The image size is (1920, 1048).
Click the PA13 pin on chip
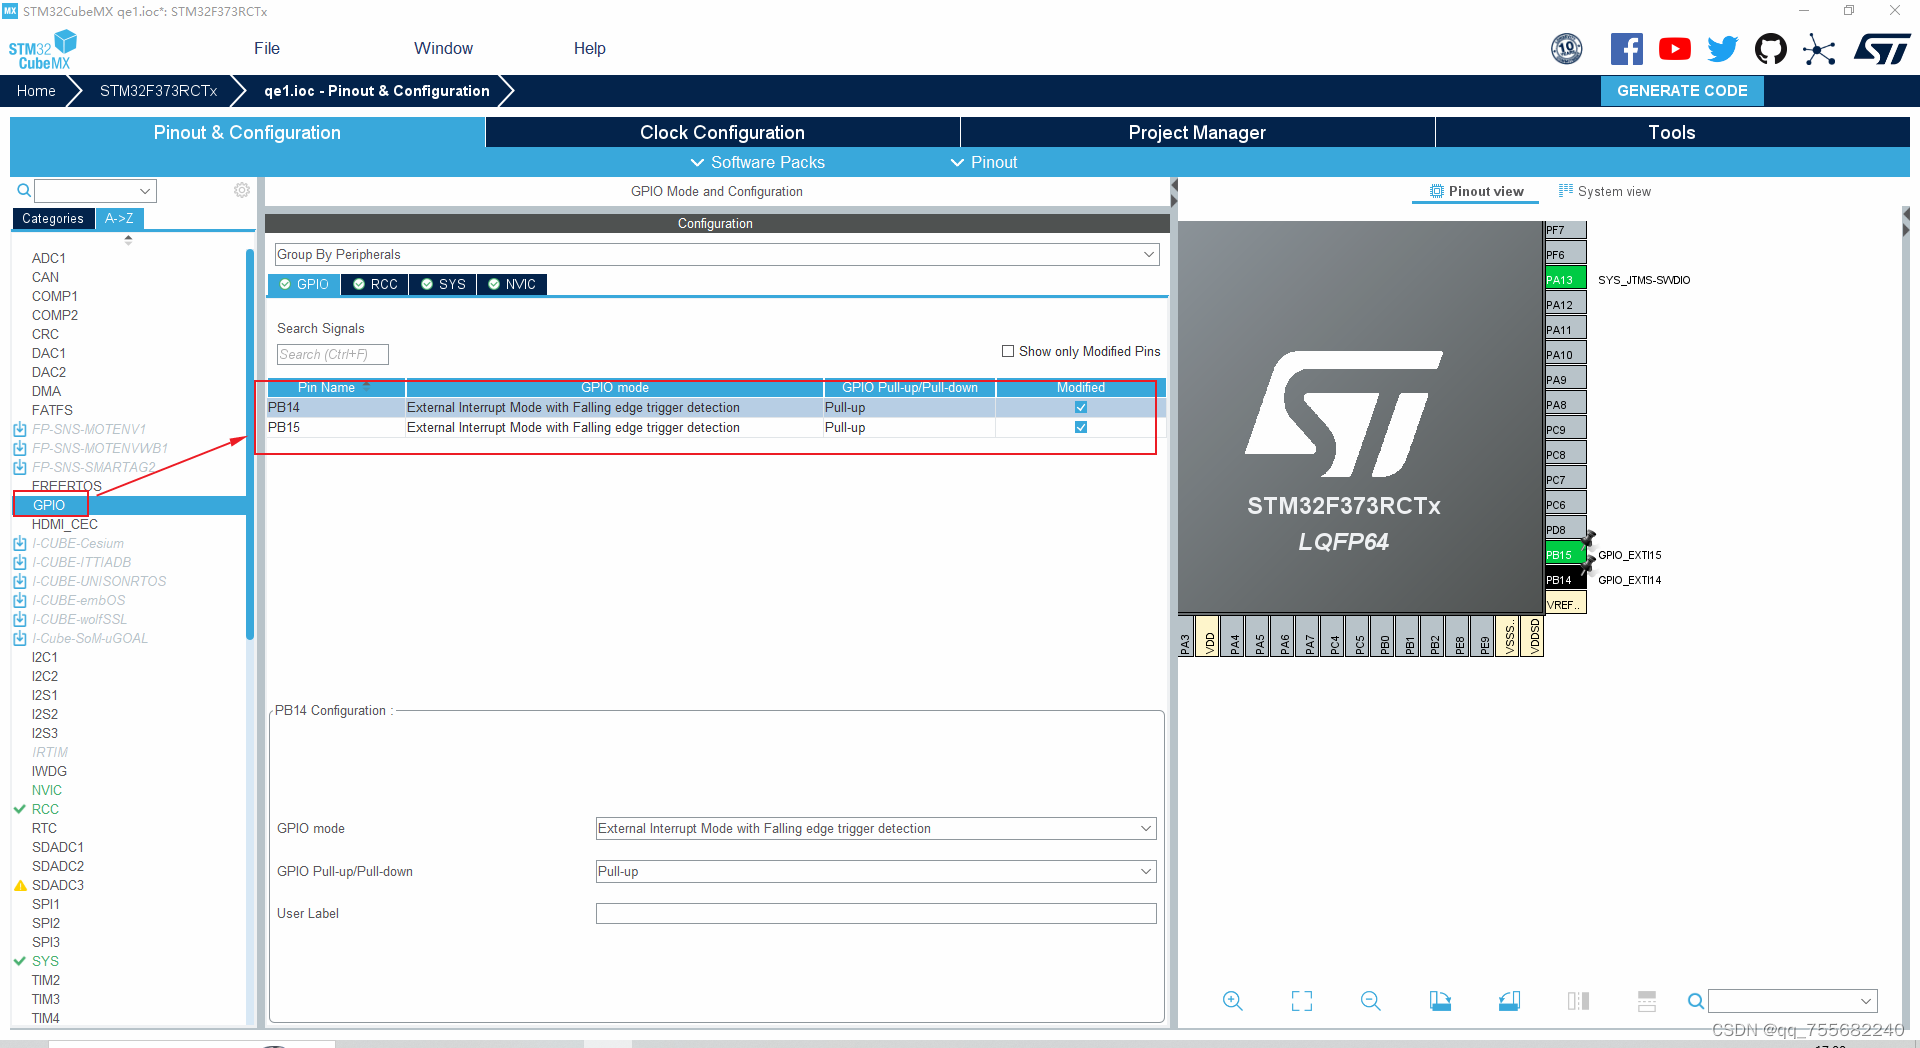tap(1565, 280)
